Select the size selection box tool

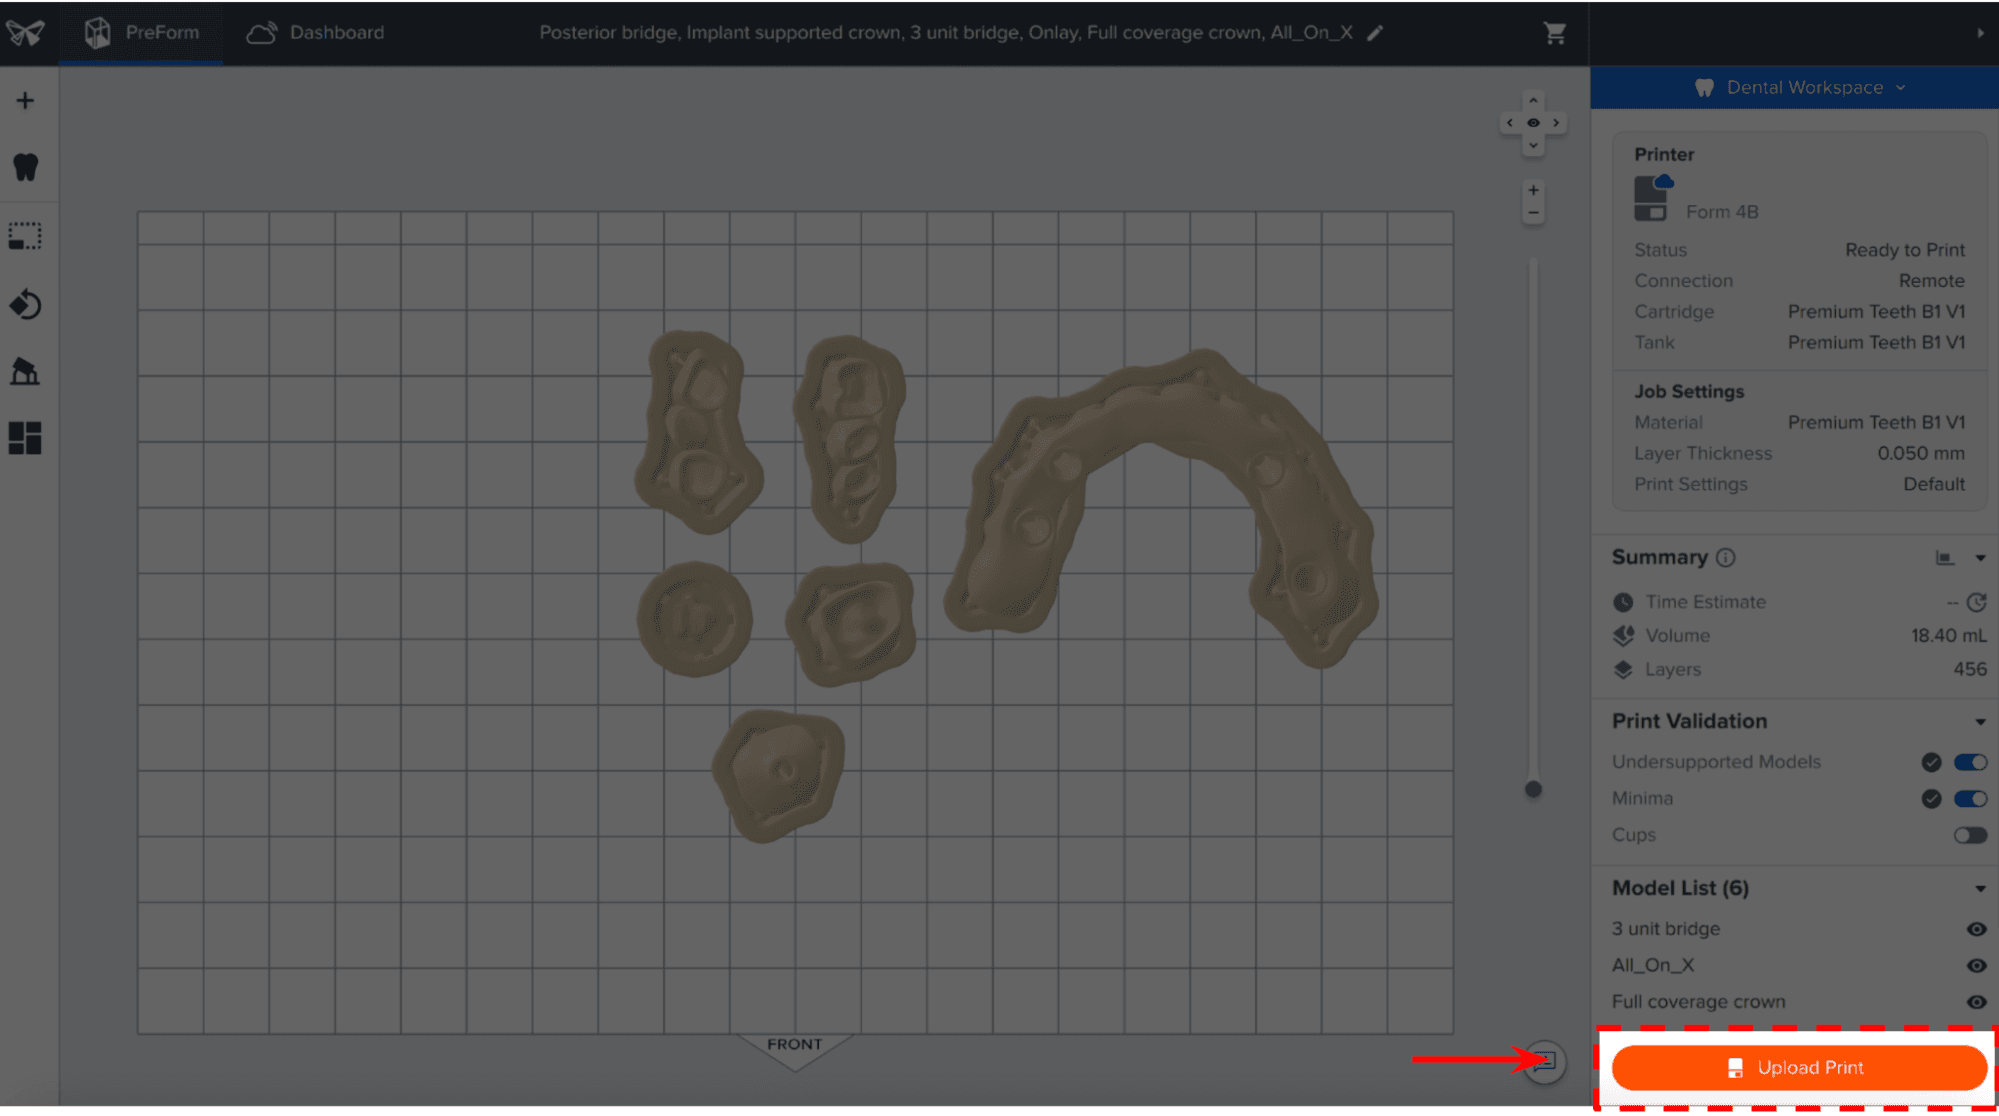25,236
